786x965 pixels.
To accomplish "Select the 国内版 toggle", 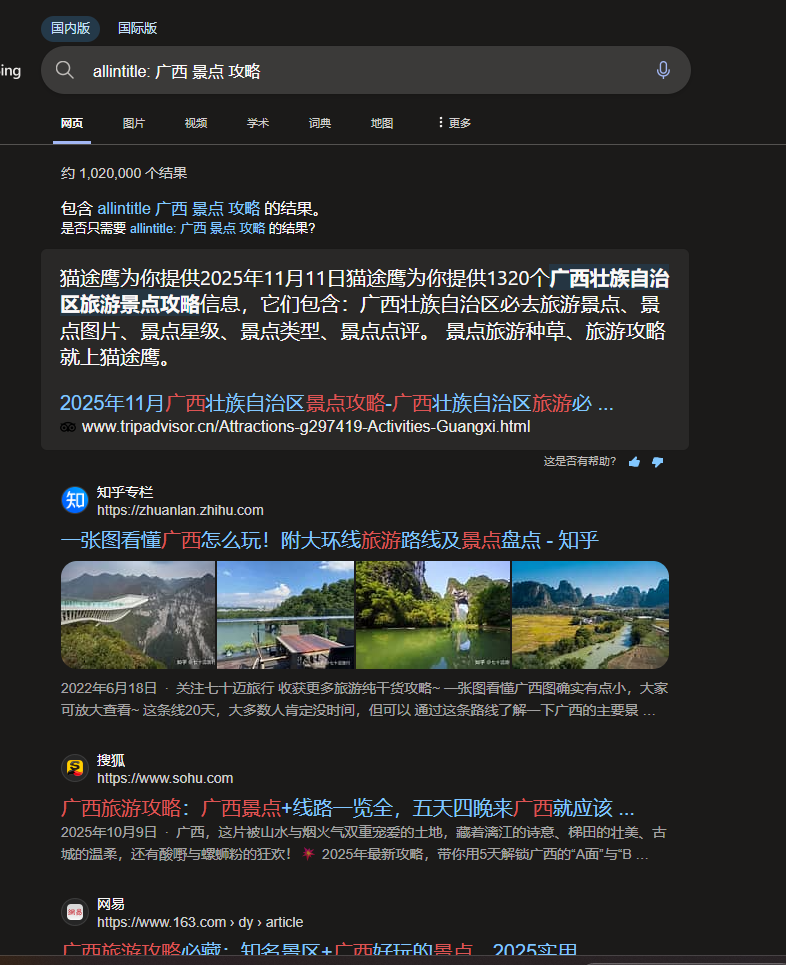I will point(70,28).
